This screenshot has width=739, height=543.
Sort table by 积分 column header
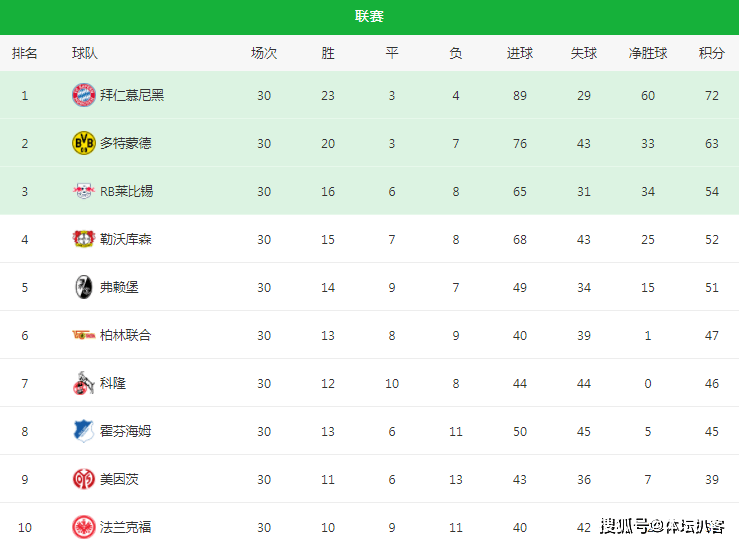point(712,53)
